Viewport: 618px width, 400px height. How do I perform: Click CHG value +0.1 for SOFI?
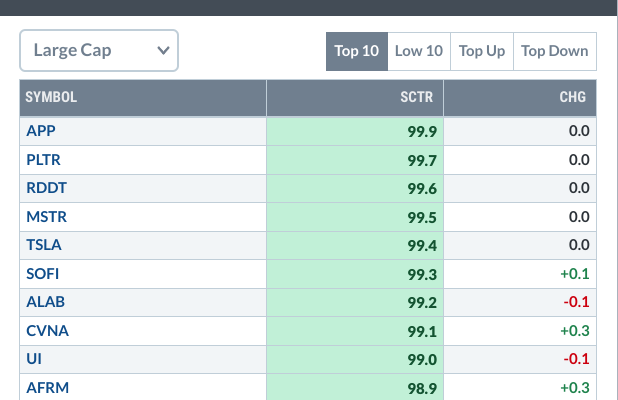tap(575, 274)
